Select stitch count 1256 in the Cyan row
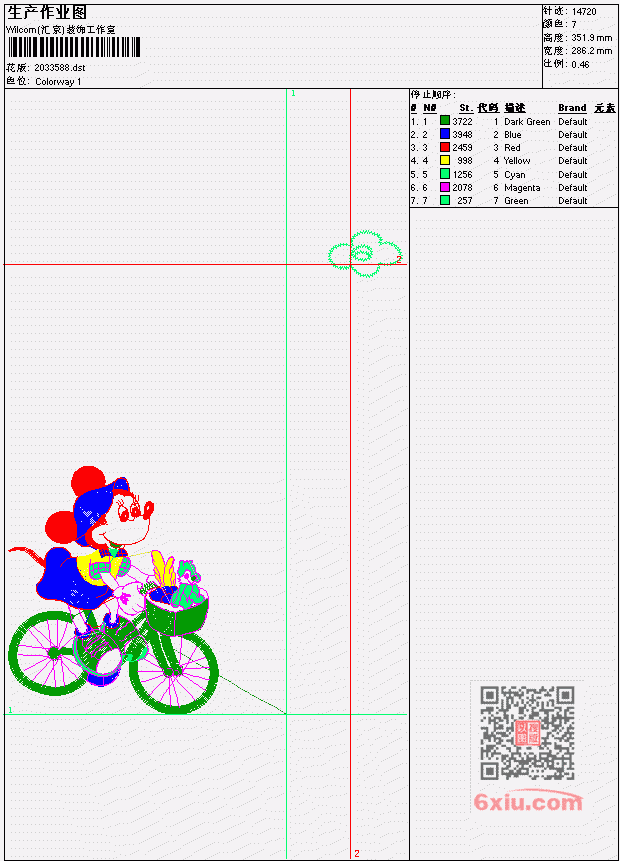 click(462, 175)
